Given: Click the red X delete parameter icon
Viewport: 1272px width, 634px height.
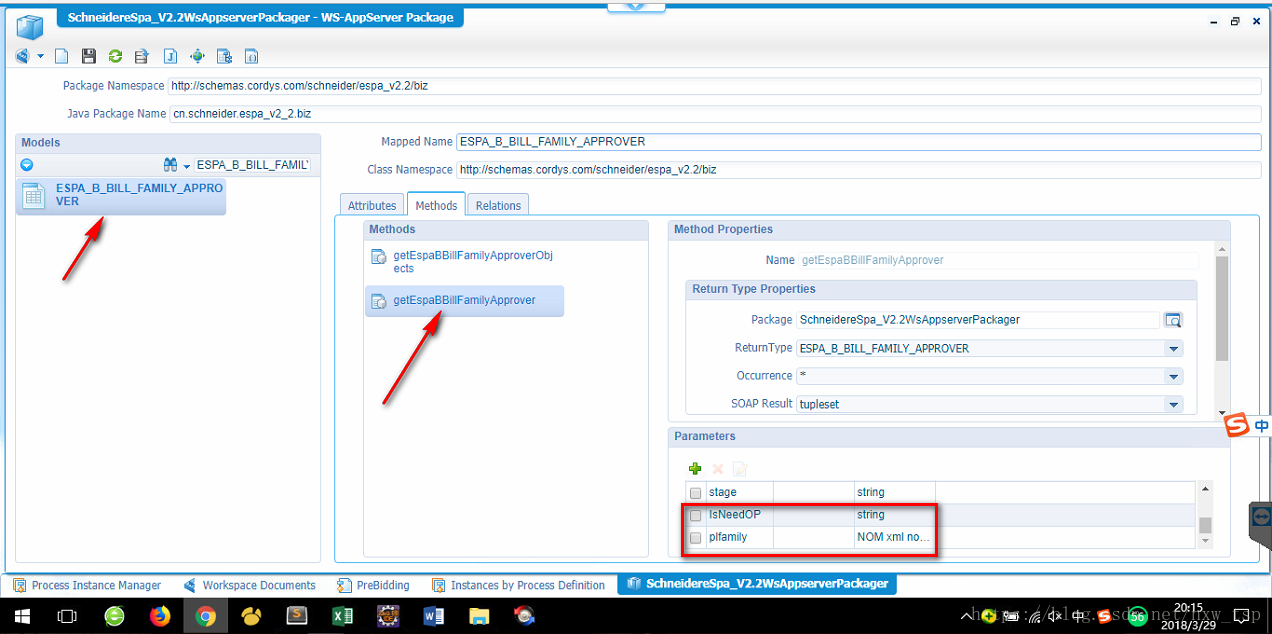Looking at the screenshot, I should (717, 468).
